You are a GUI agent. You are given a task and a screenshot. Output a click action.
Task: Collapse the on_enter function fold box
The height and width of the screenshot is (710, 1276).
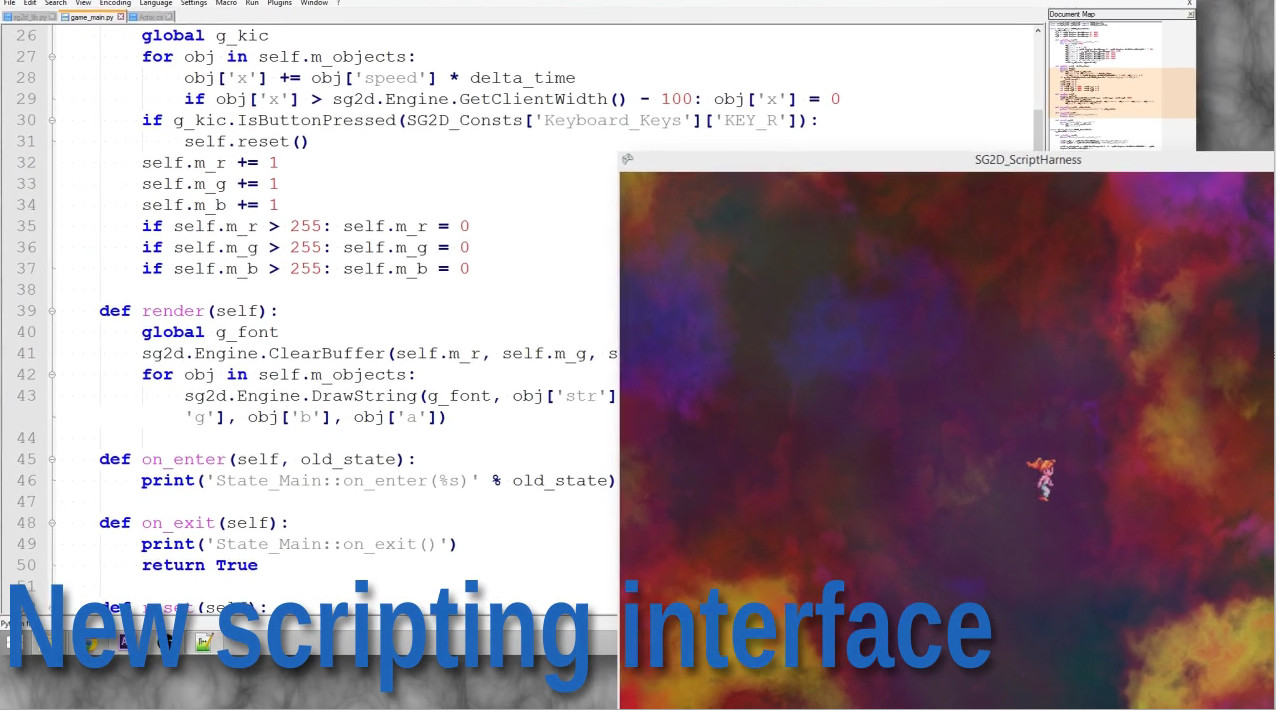pos(50,459)
